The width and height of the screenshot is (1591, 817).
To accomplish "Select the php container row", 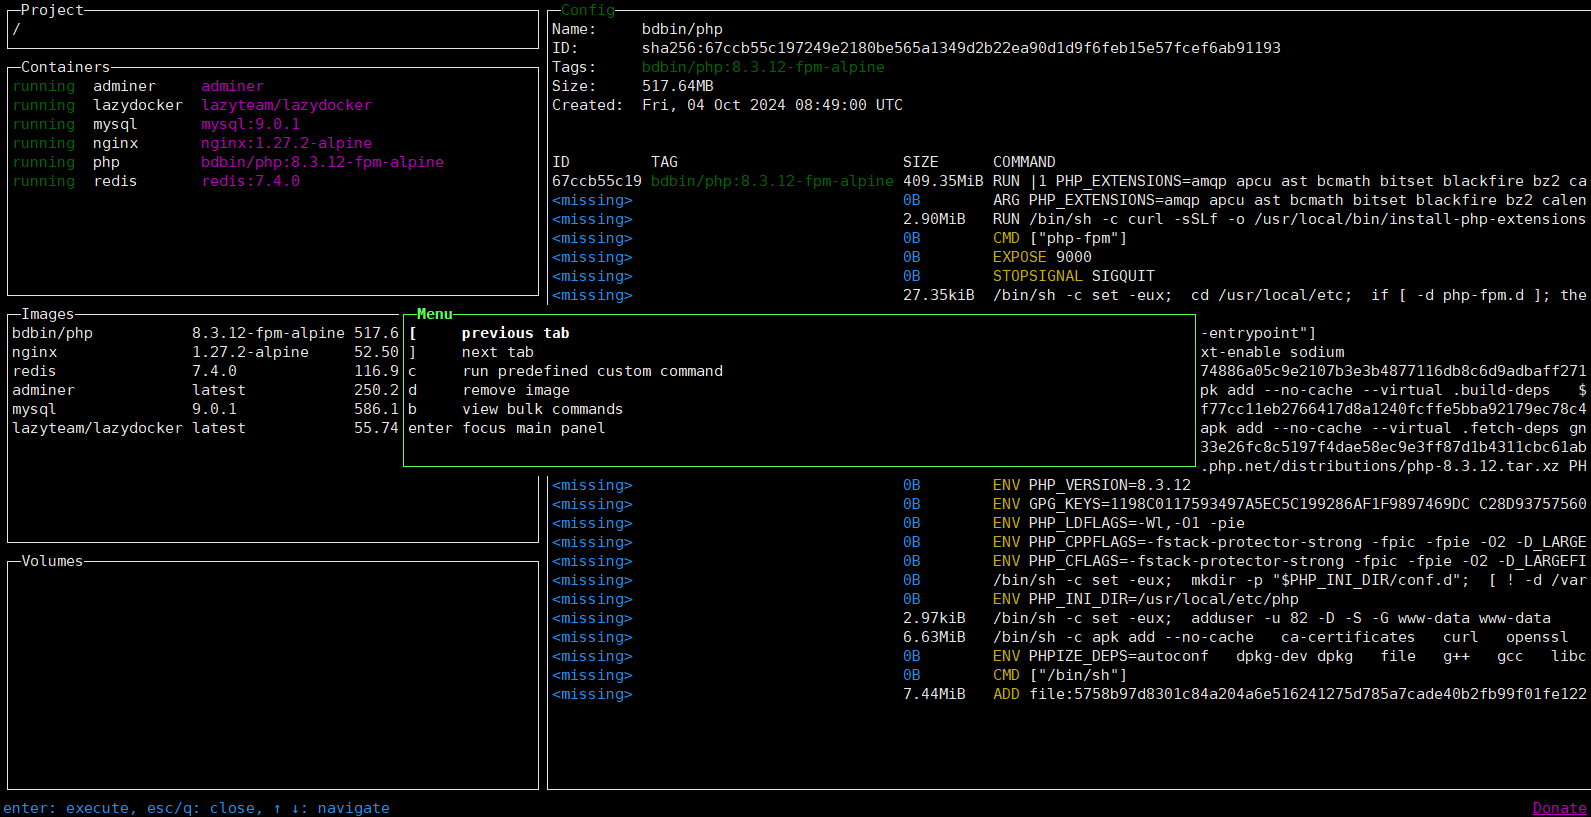I will tap(272, 162).
